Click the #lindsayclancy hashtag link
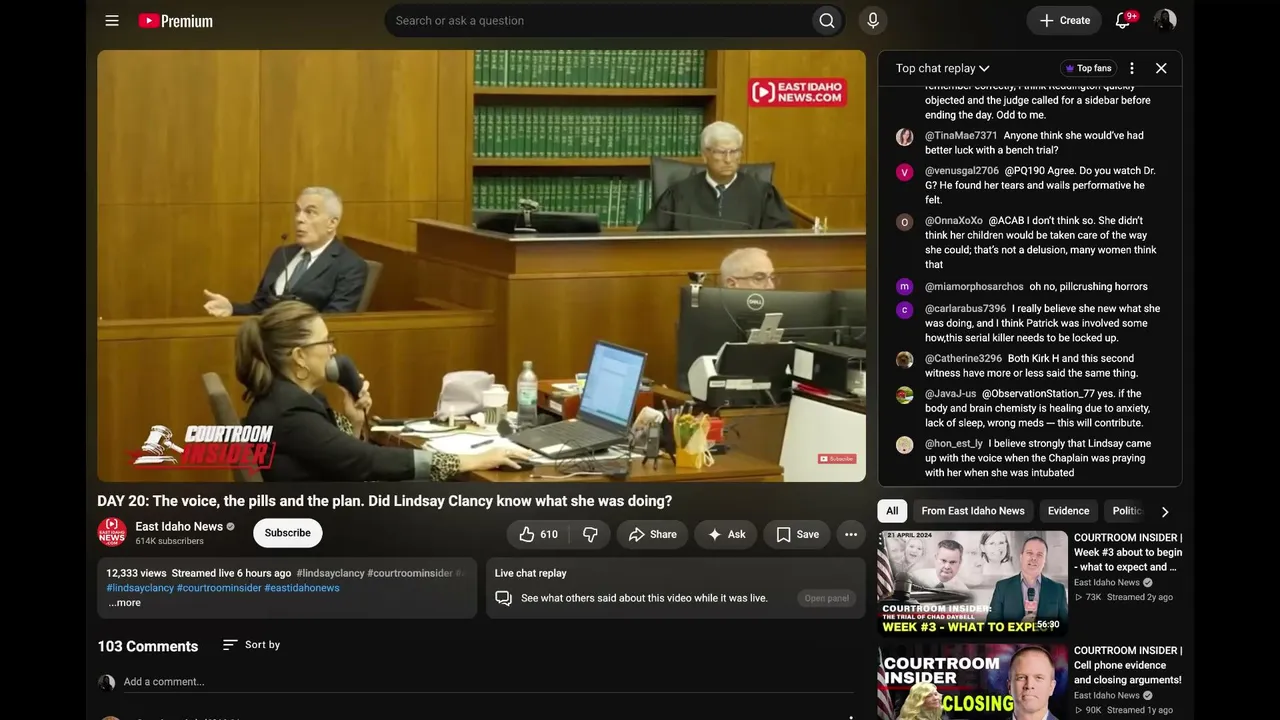This screenshot has height=720, width=1280. [141, 588]
